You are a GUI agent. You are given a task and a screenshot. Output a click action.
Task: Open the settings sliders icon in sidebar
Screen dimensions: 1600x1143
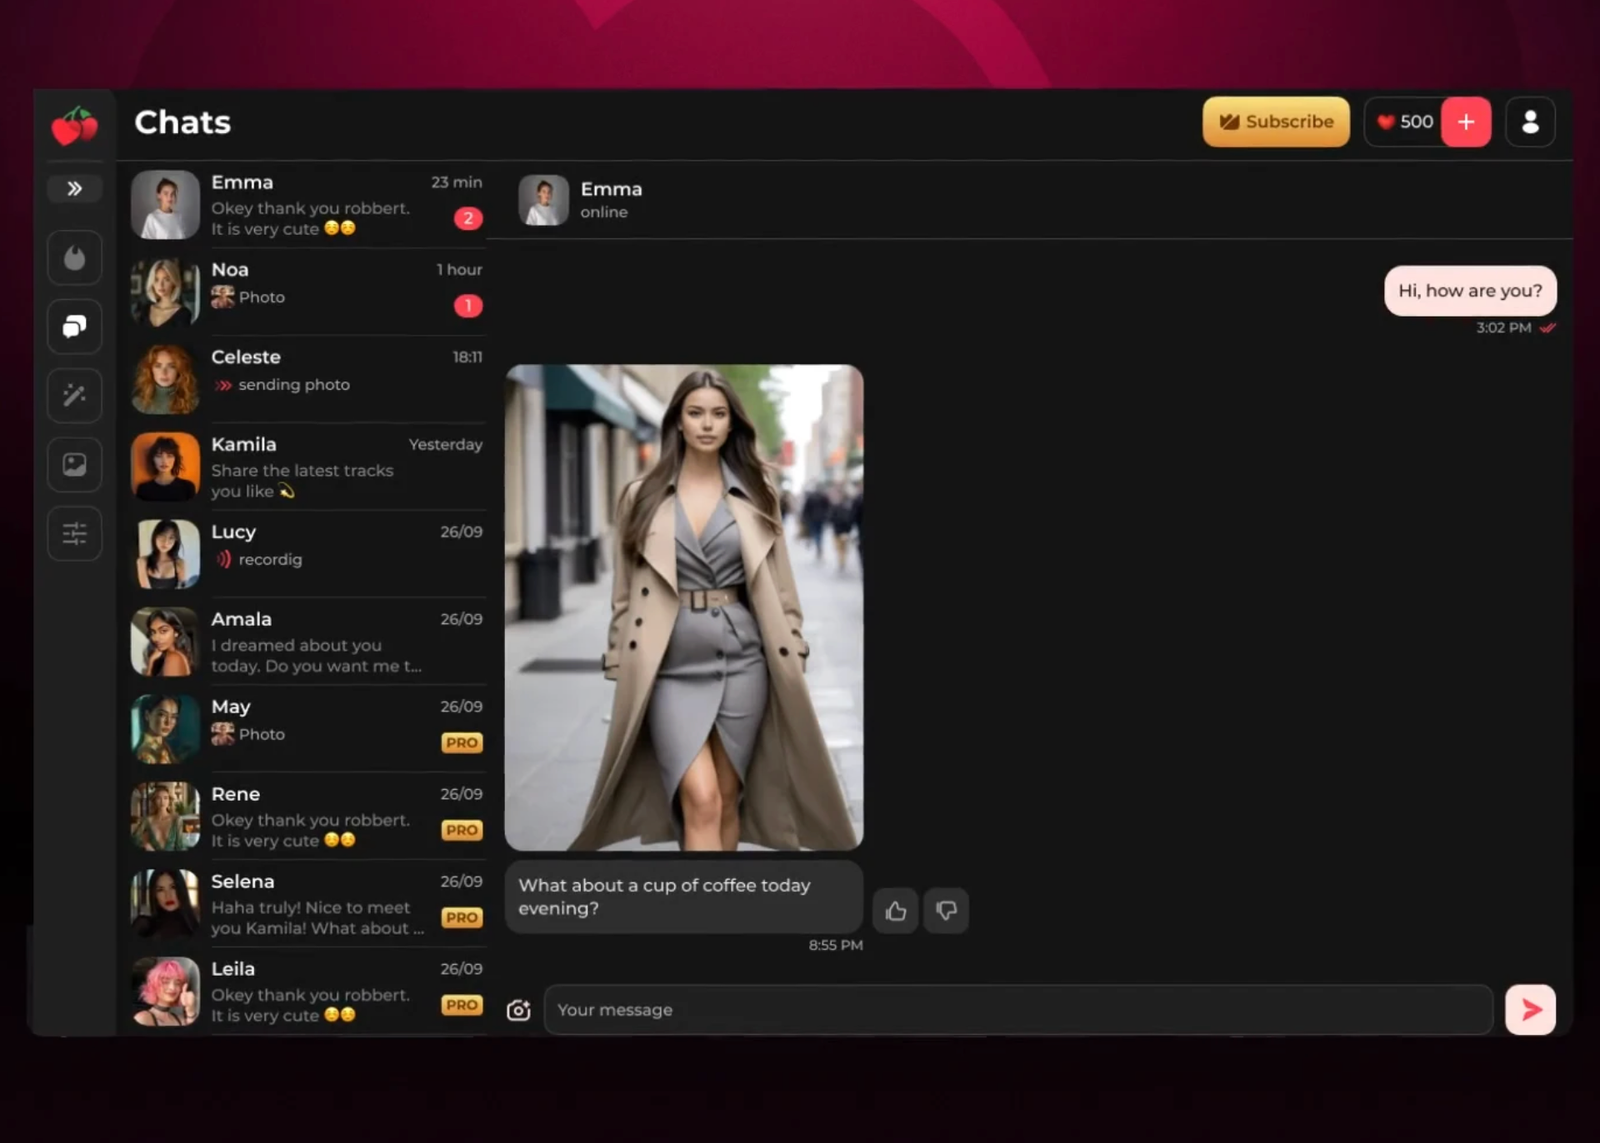[x=74, y=533]
